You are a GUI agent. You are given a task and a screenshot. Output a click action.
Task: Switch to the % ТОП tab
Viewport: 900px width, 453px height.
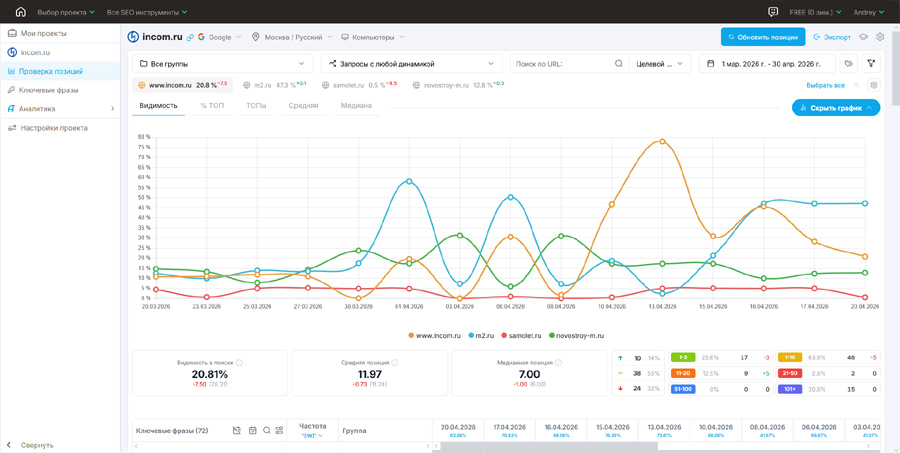point(212,106)
